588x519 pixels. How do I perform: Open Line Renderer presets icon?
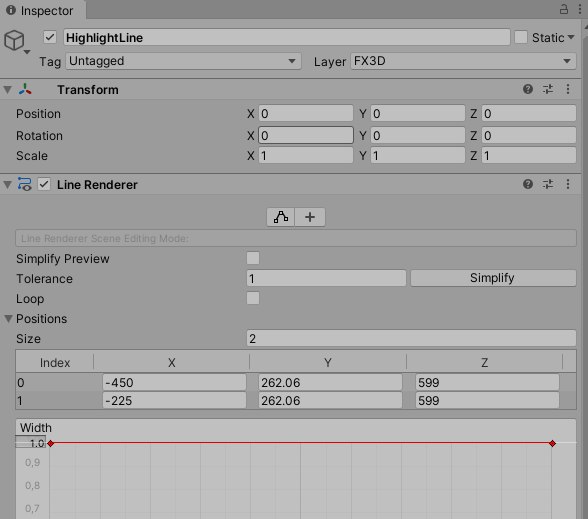point(548,184)
